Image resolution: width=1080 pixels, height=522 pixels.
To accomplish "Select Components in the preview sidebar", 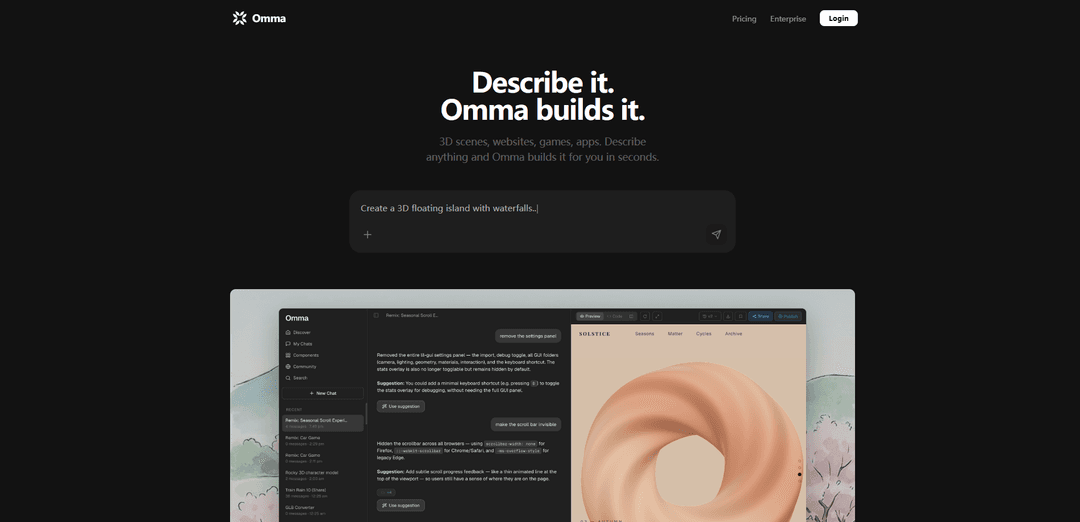I will (x=305, y=355).
